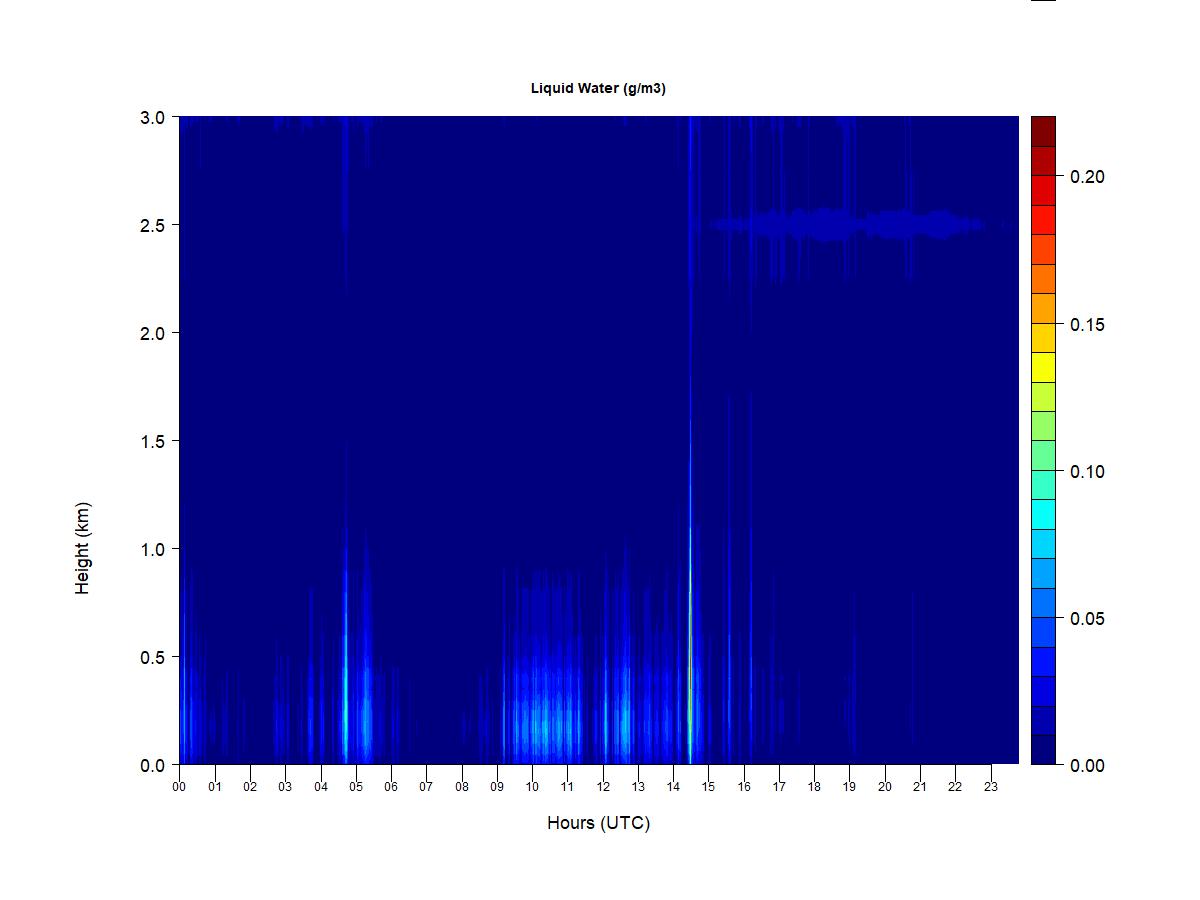Screen dimensions: 1200x900
Task: Click the 0.20 color bar scale label
Action: [x=1087, y=177]
